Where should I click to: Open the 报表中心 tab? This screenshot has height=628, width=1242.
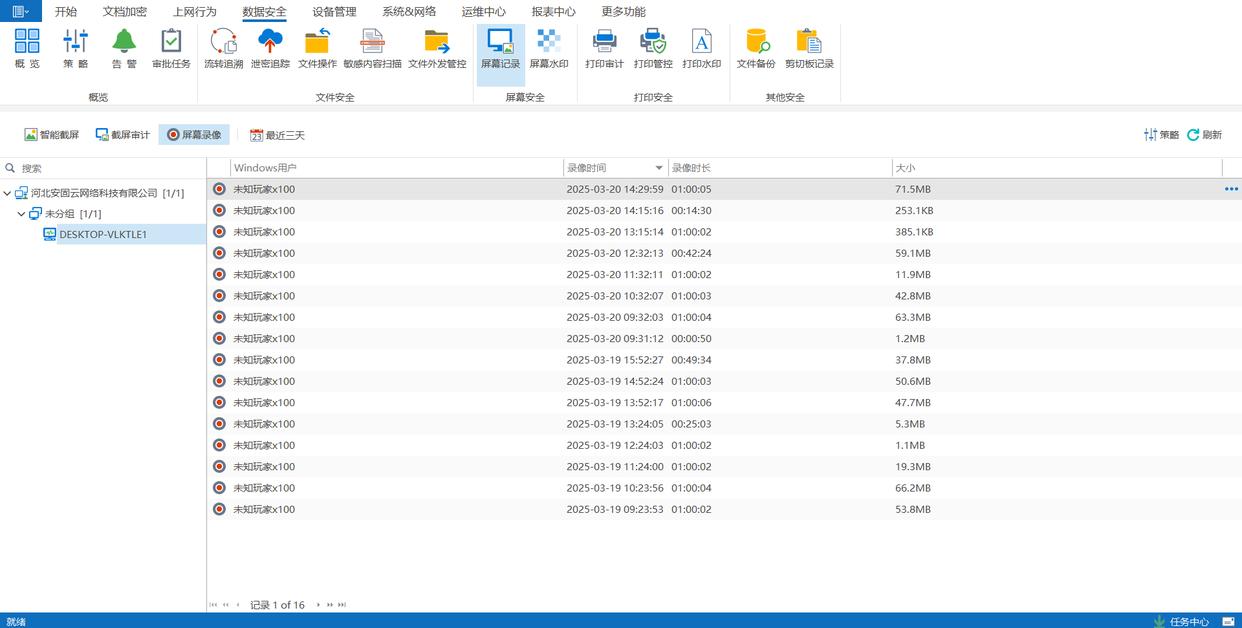pos(553,12)
